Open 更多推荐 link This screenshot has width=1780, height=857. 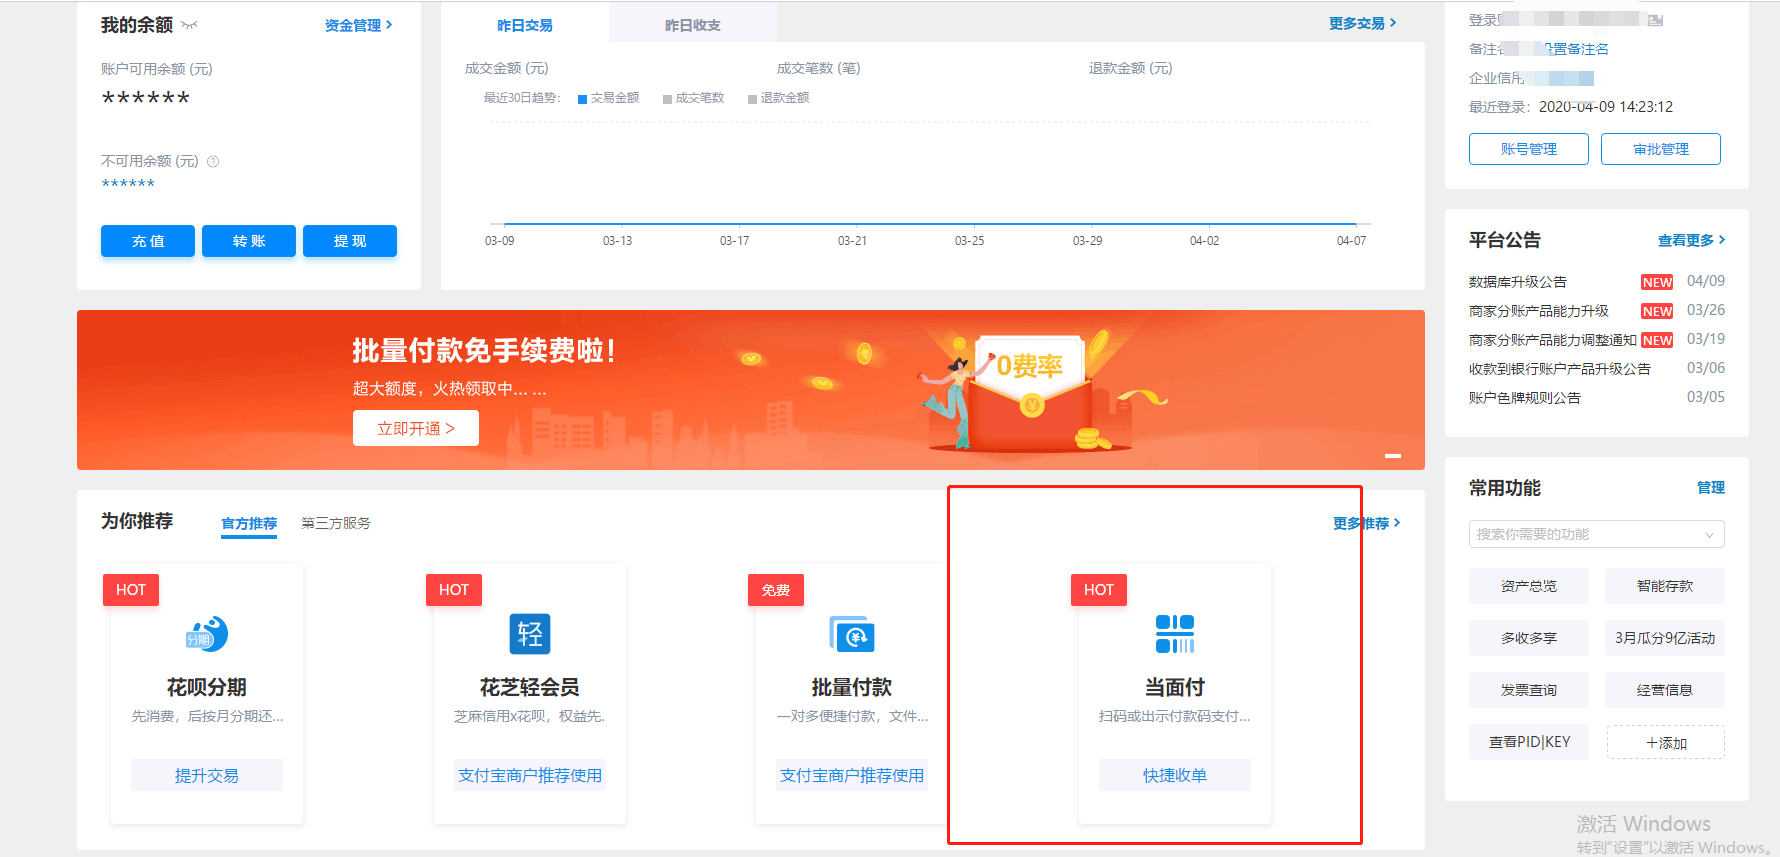coord(1367,523)
